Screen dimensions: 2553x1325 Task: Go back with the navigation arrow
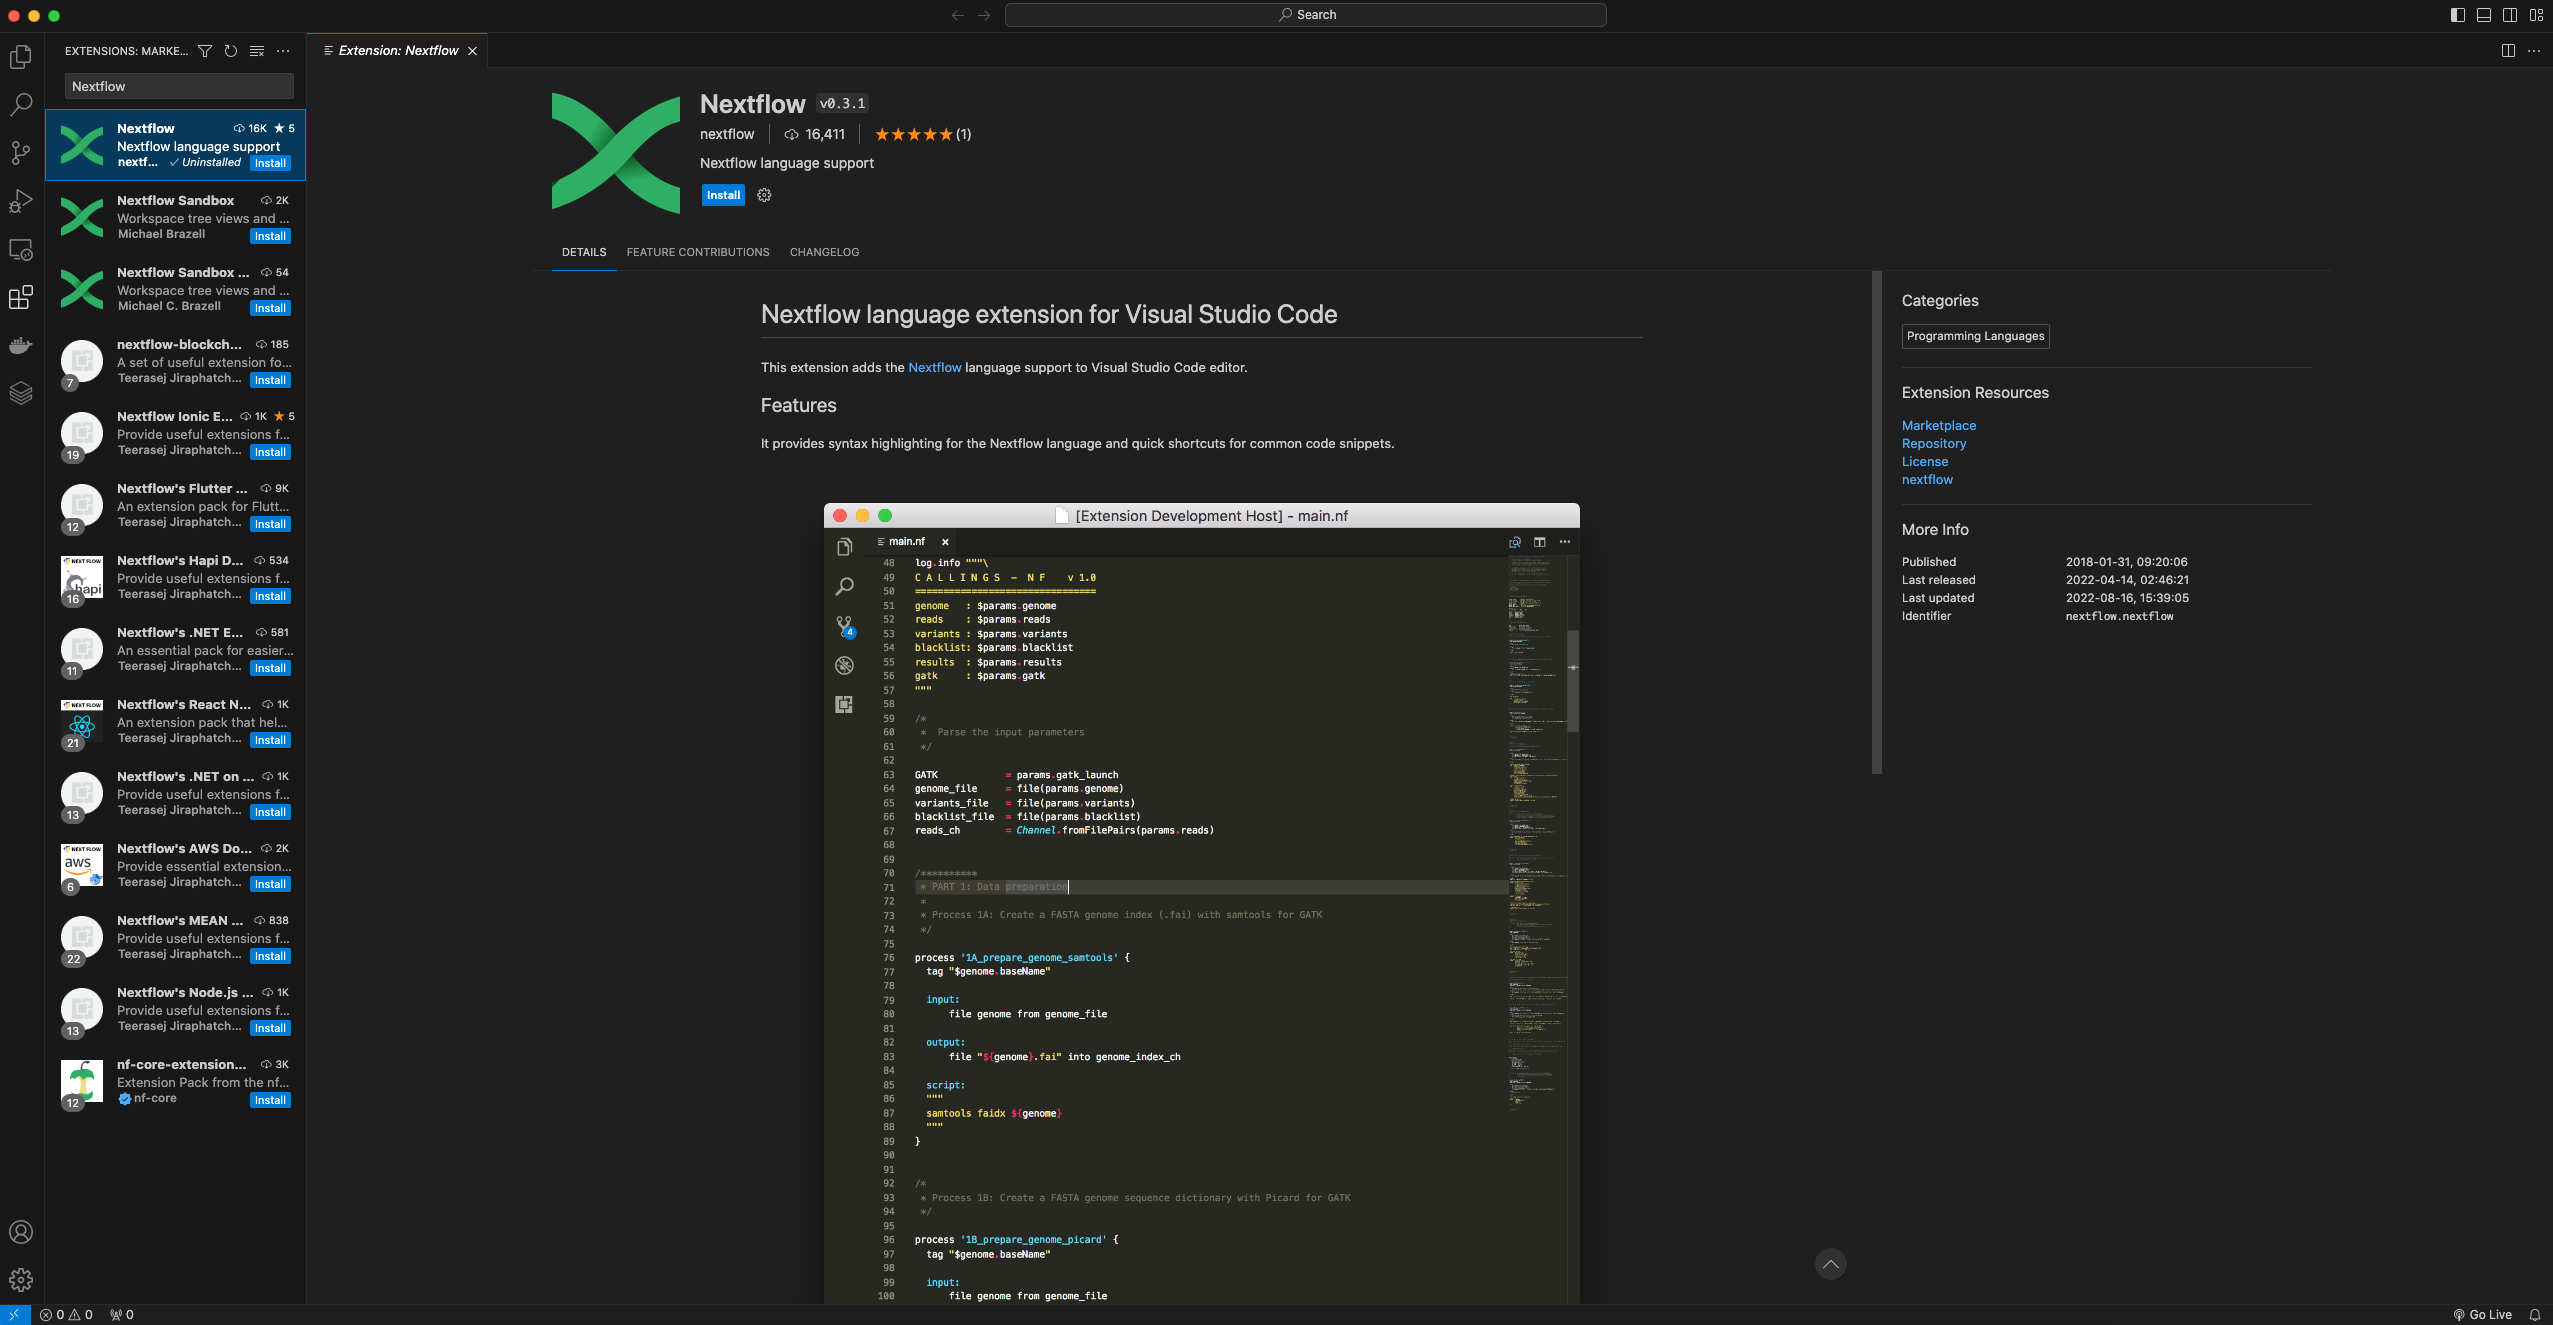click(x=958, y=15)
